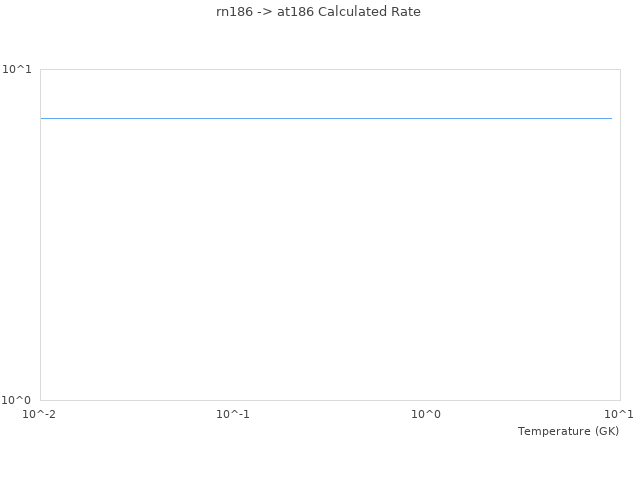
Task: Click the right end of the blue line
Action: 611,118
